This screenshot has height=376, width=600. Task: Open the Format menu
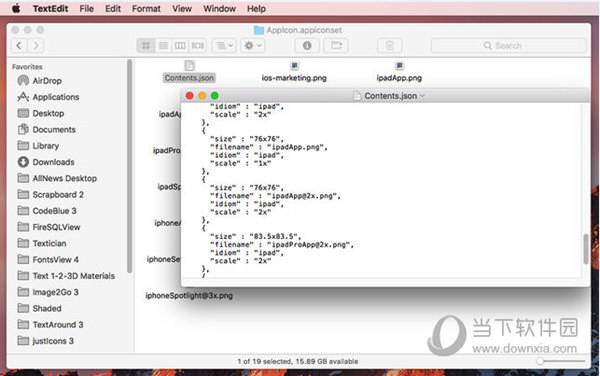(146, 8)
